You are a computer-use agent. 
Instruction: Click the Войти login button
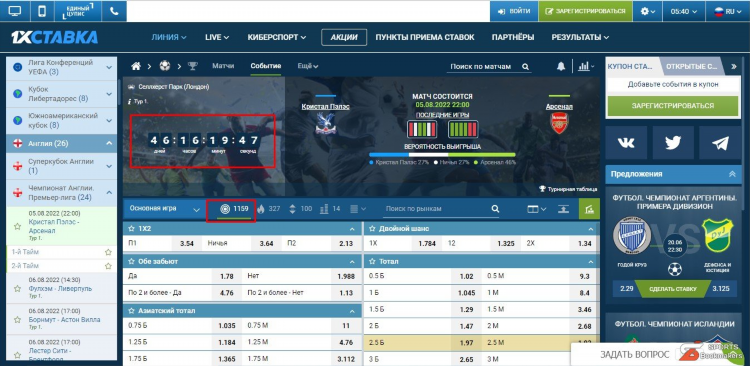coord(514,11)
